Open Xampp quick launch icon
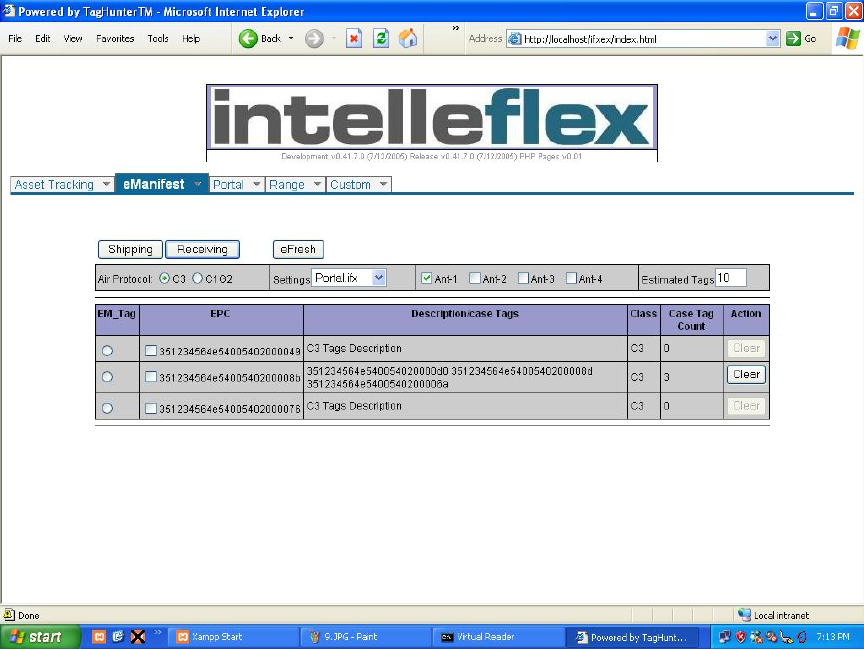 (x=99, y=637)
